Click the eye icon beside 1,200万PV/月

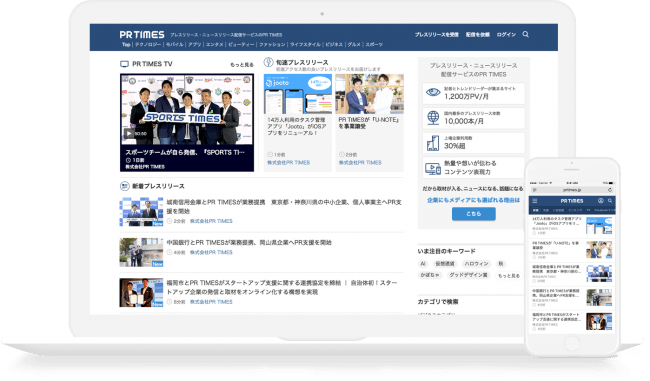tap(433, 92)
